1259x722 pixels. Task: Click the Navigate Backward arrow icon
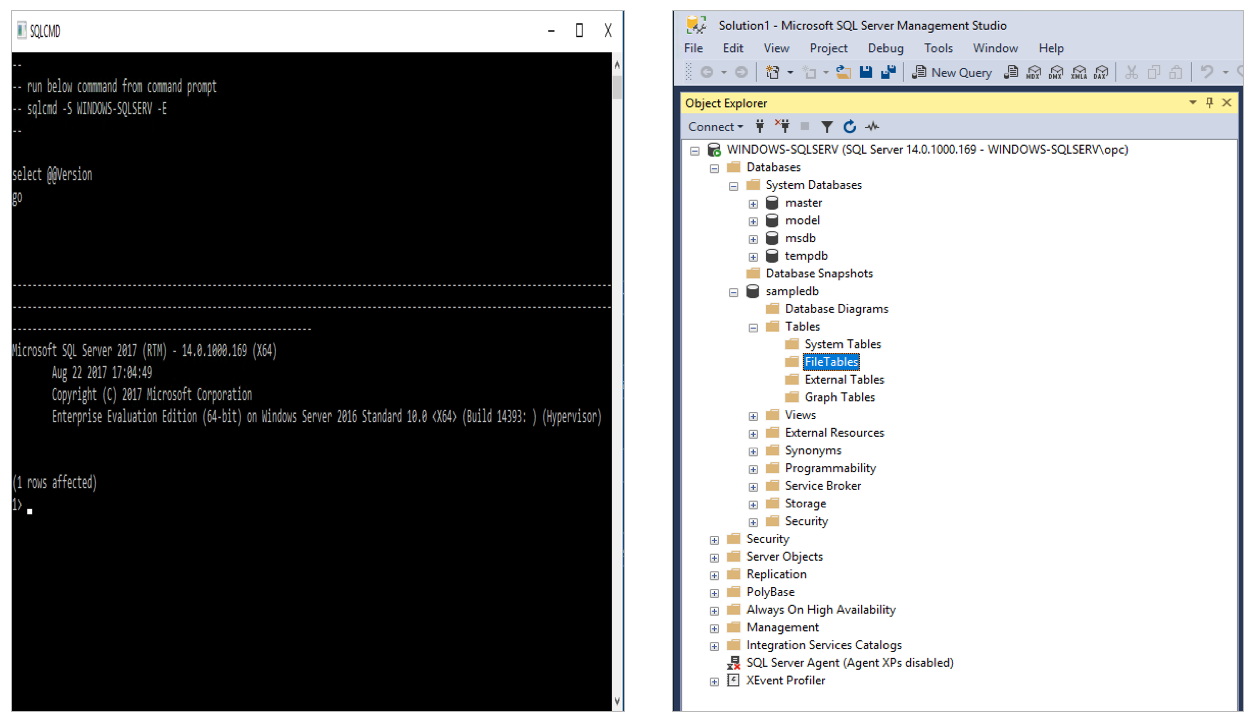pyautogui.click(x=707, y=72)
